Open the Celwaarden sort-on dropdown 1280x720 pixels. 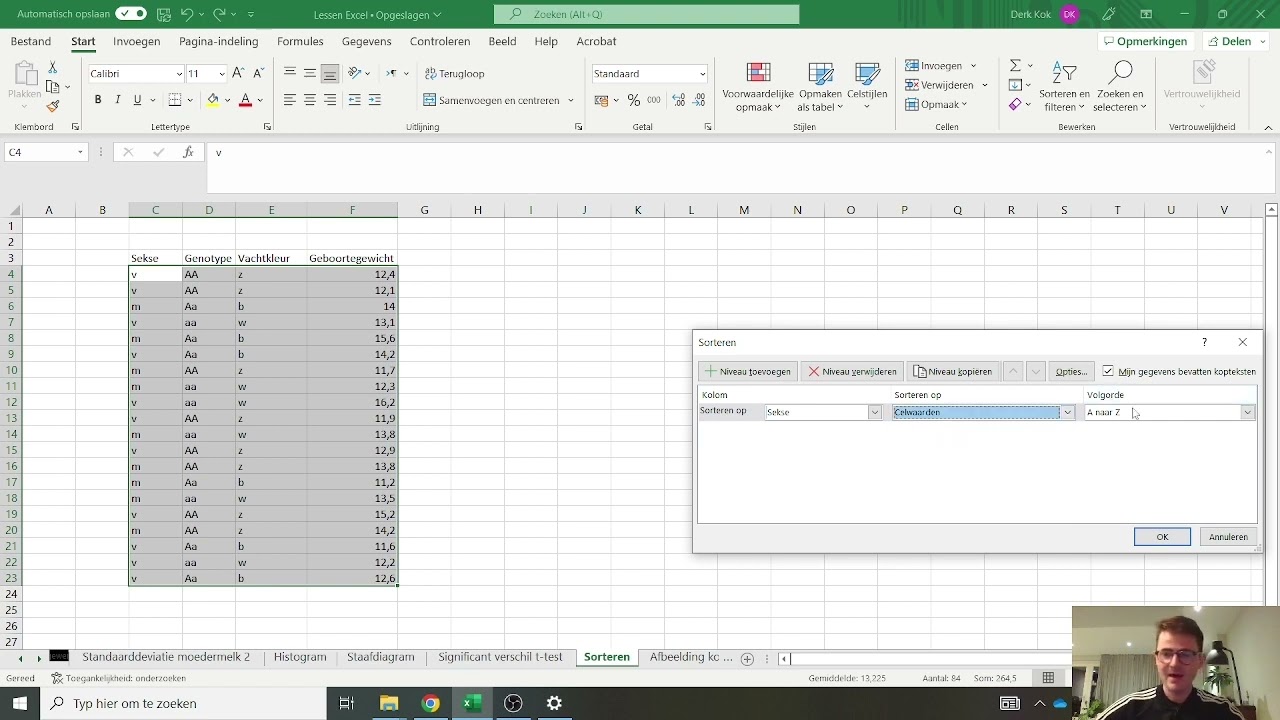(x=1067, y=412)
